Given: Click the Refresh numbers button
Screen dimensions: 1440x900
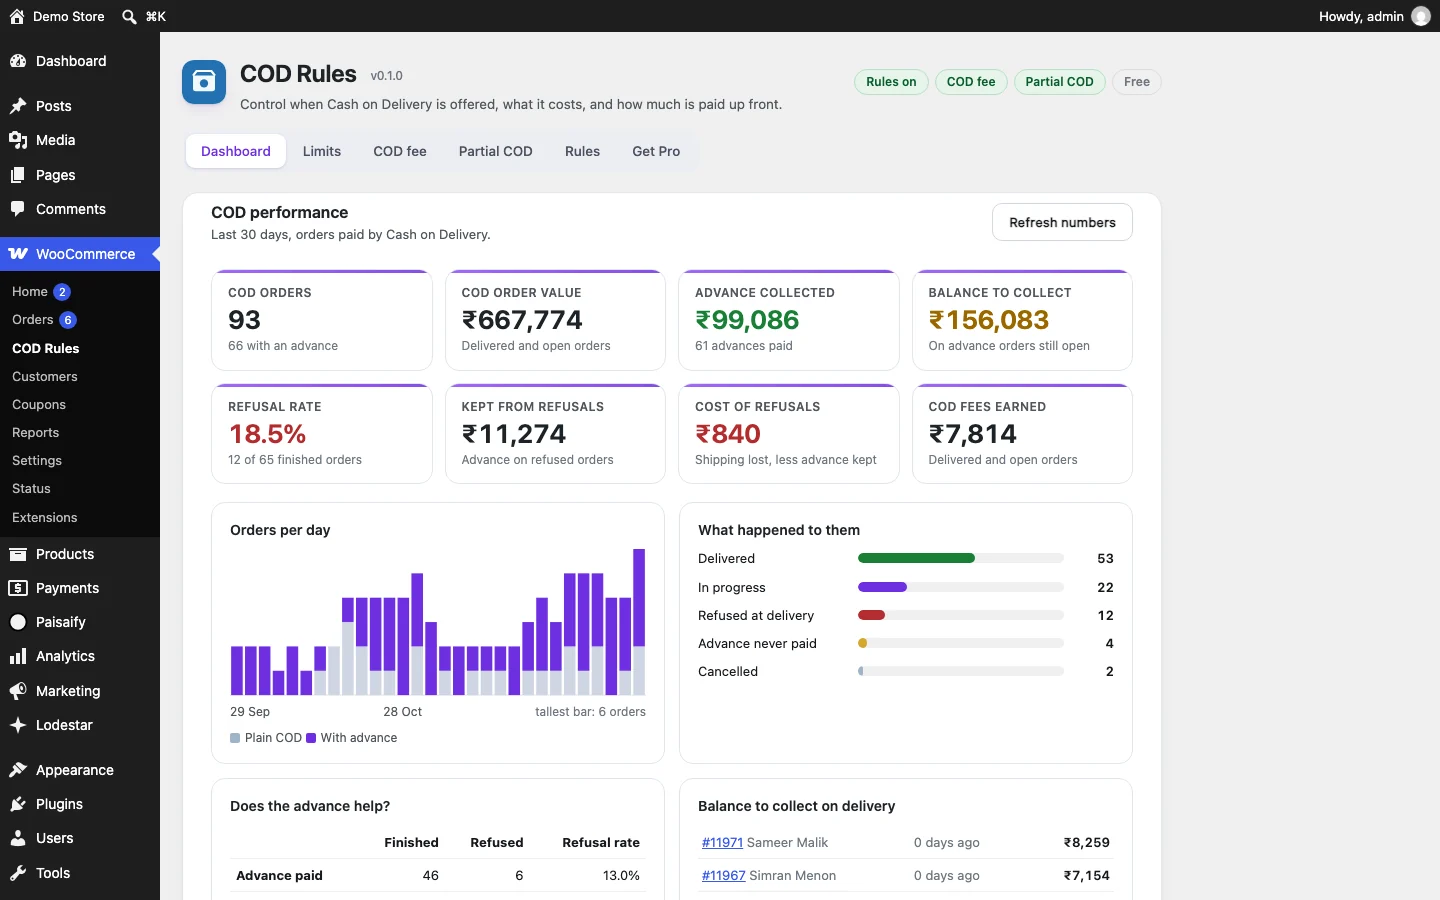Looking at the screenshot, I should tap(1062, 222).
